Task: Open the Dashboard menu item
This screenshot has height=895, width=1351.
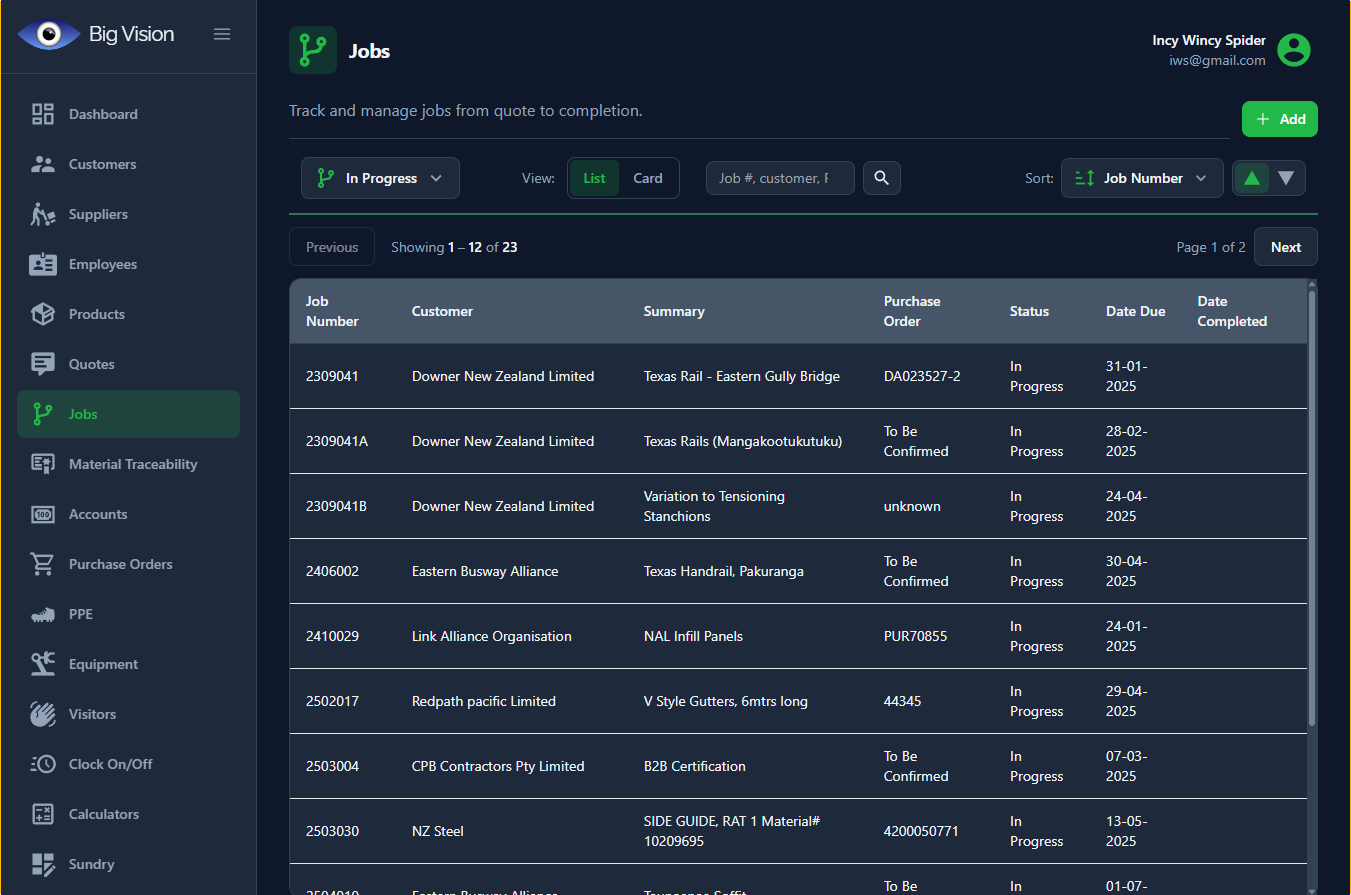Action: click(x=103, y=114)
